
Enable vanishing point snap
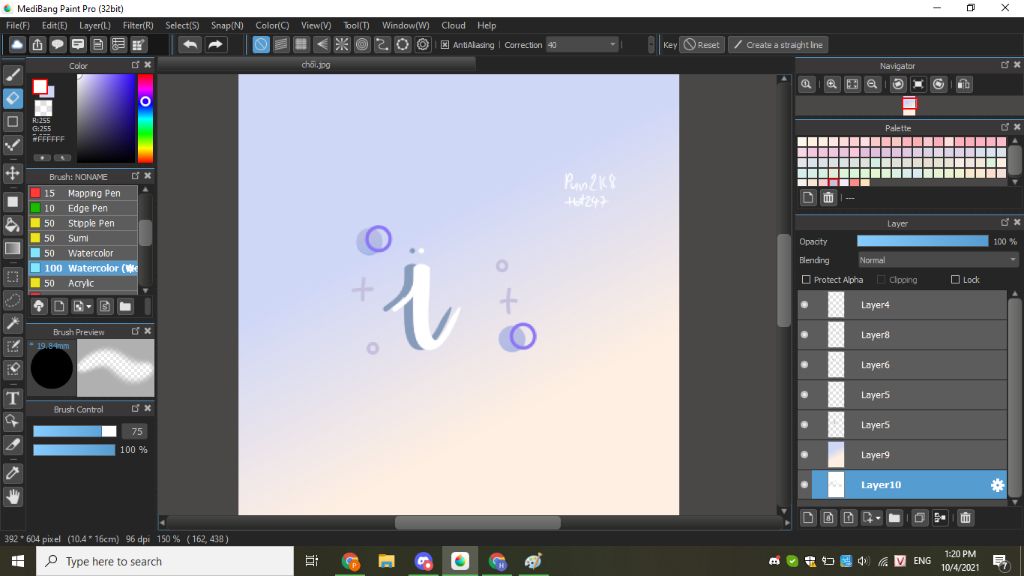coord(321,44)
